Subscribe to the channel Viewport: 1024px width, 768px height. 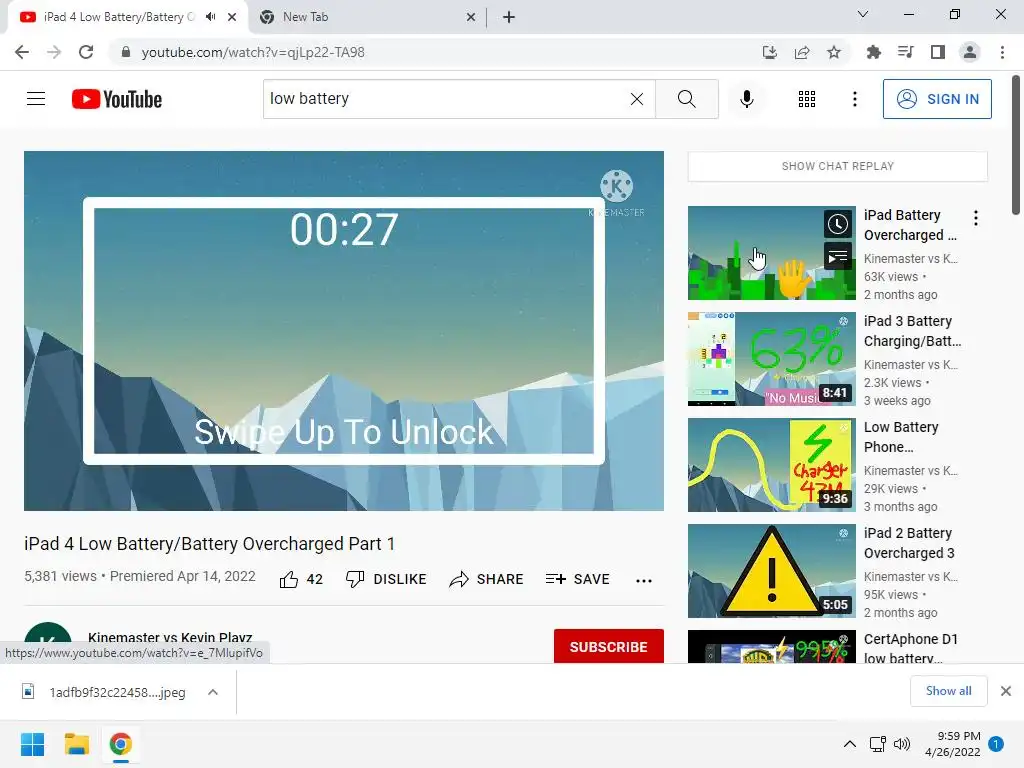point(609,647)
